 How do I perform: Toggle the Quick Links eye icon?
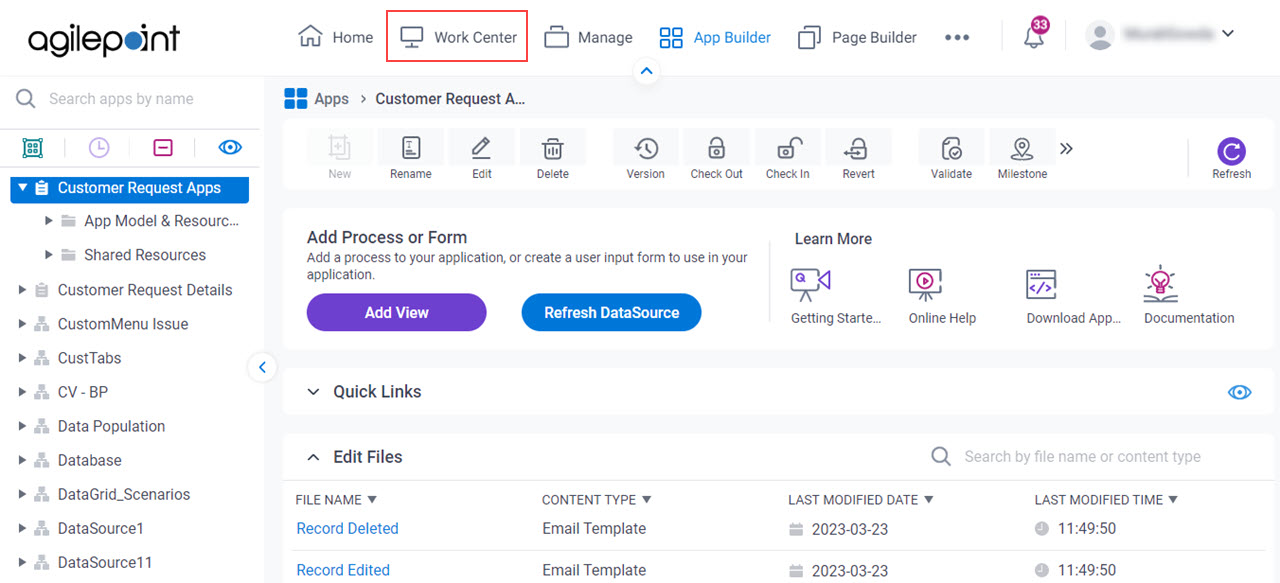(x=1239, y=392)
